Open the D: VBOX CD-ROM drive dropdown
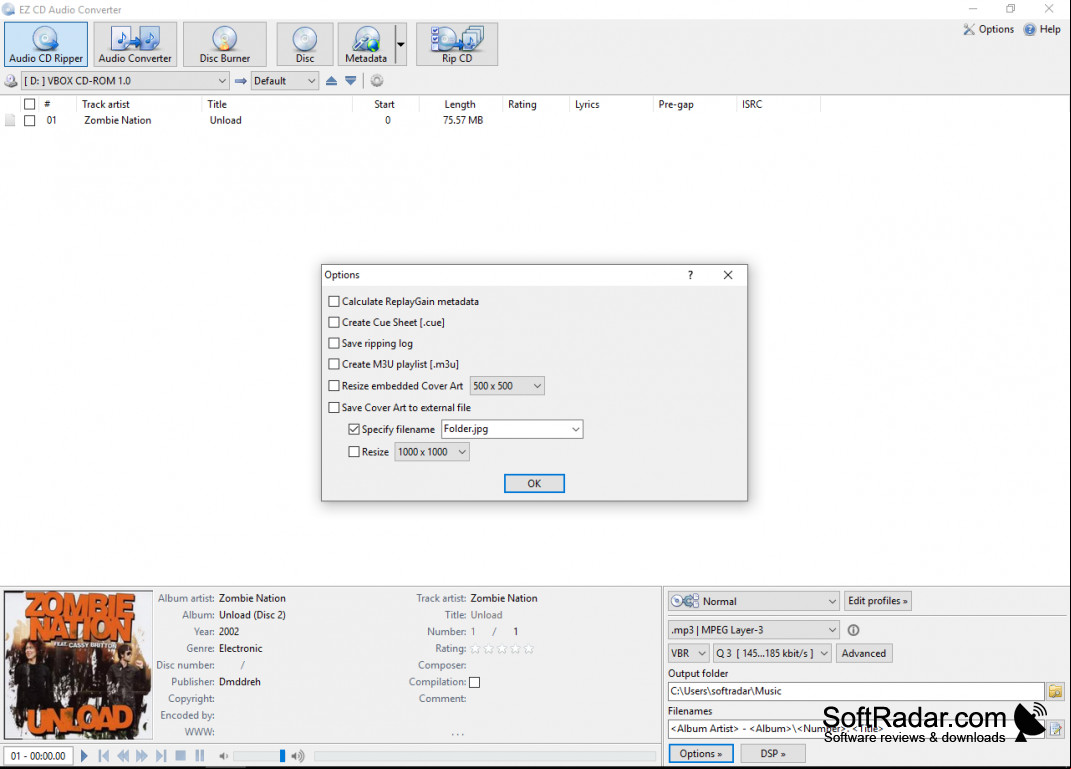The image size is (1071, 769). (x=125, y=81)
